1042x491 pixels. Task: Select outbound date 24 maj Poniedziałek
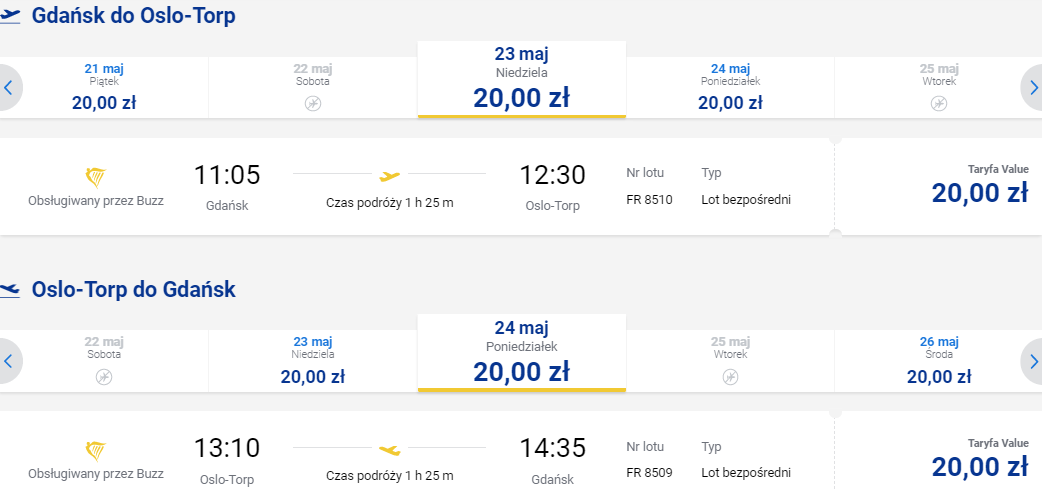click(730, 88)
